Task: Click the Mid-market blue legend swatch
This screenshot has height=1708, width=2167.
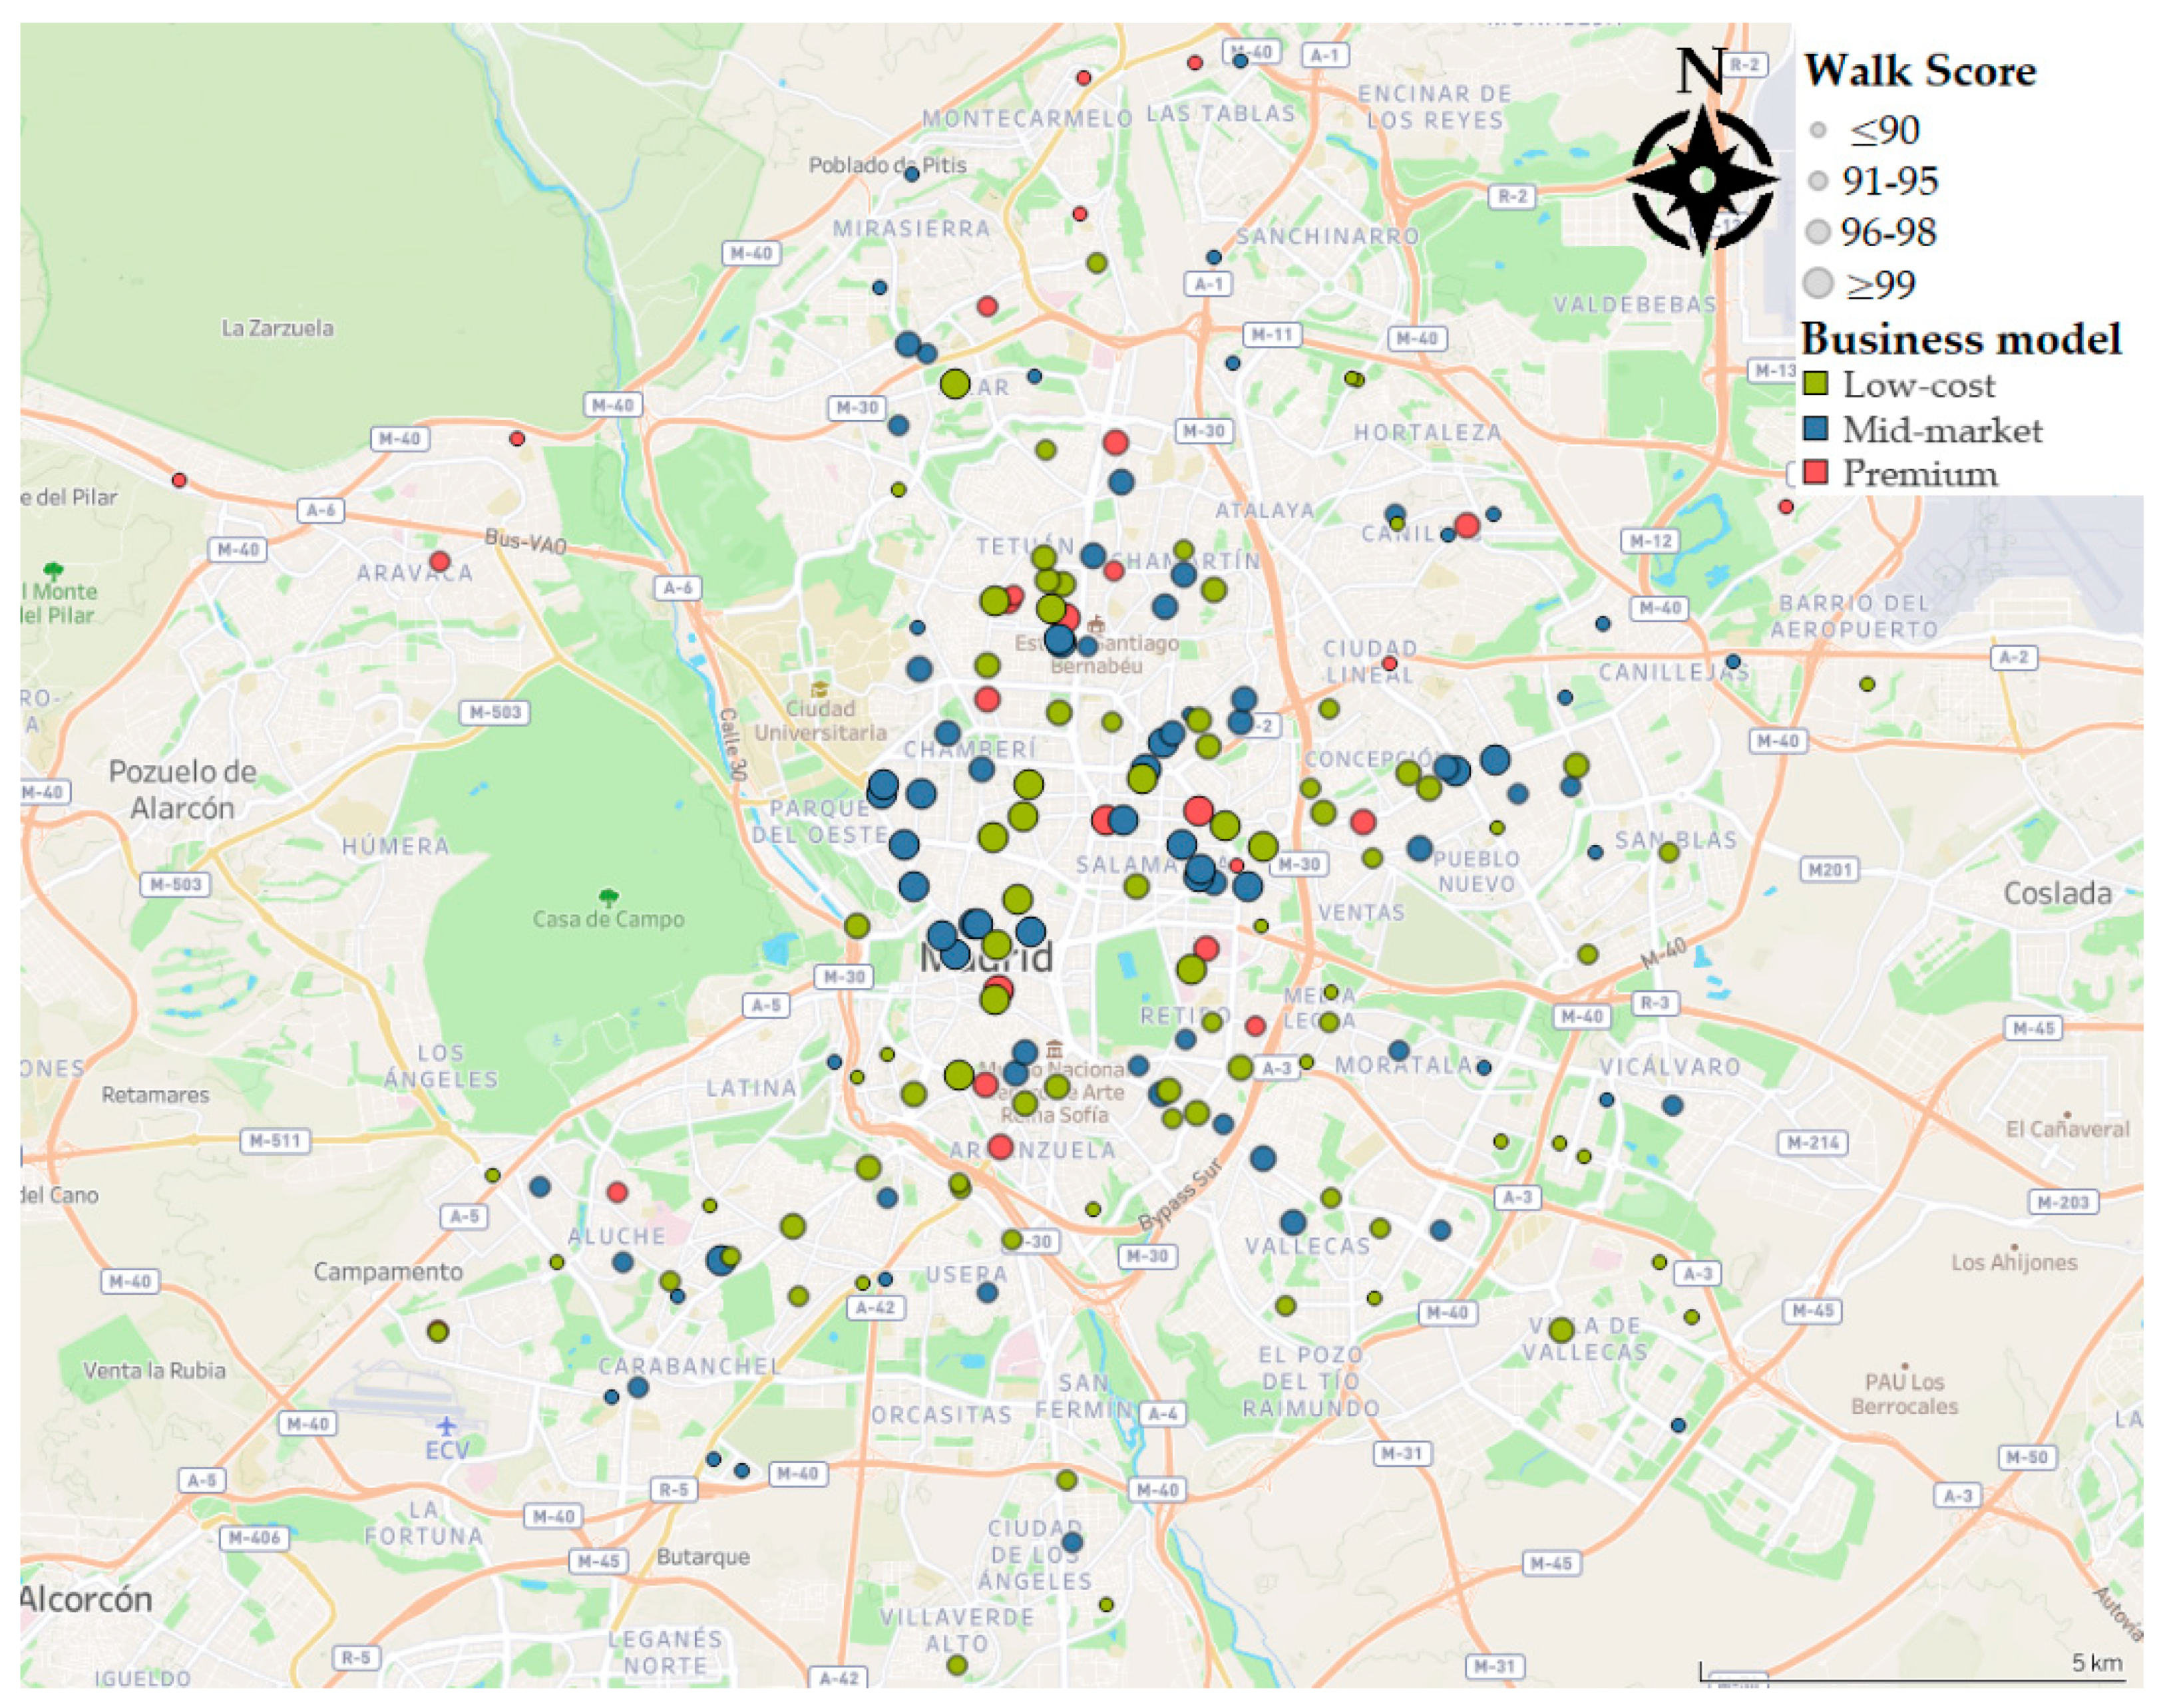Action: (1816, 429)
